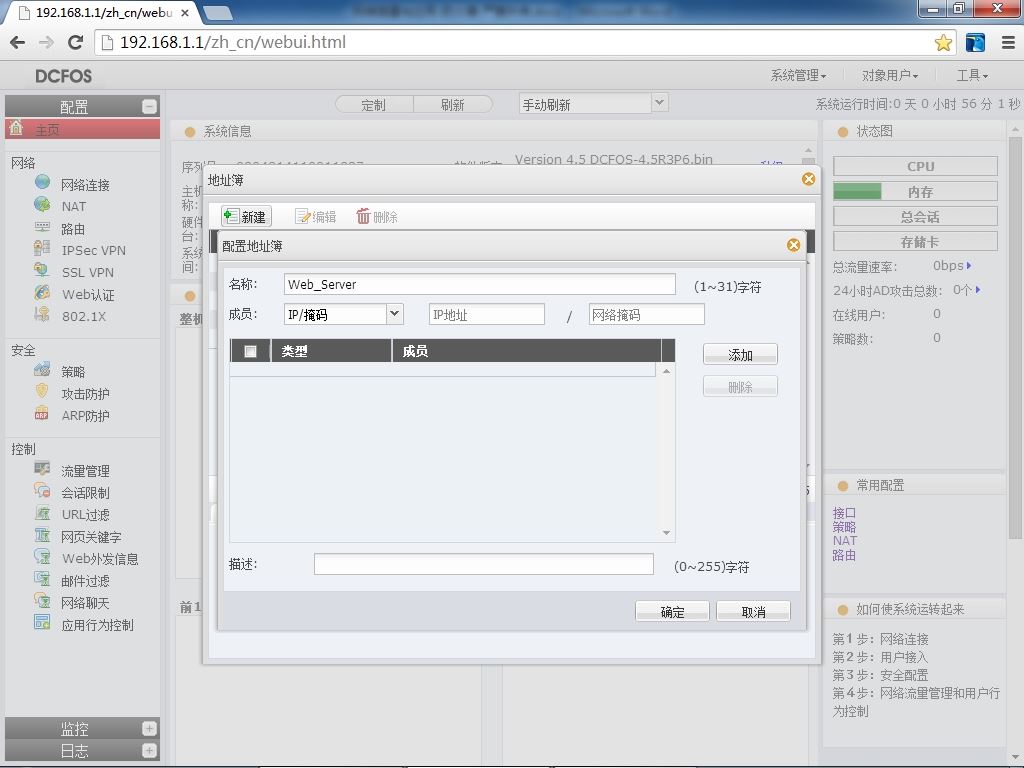Image resolution: width=1024 pixels, height=768 pixels.
Task: Collapse the 配置 sidebar section
Action: click(x=149, y=106)
